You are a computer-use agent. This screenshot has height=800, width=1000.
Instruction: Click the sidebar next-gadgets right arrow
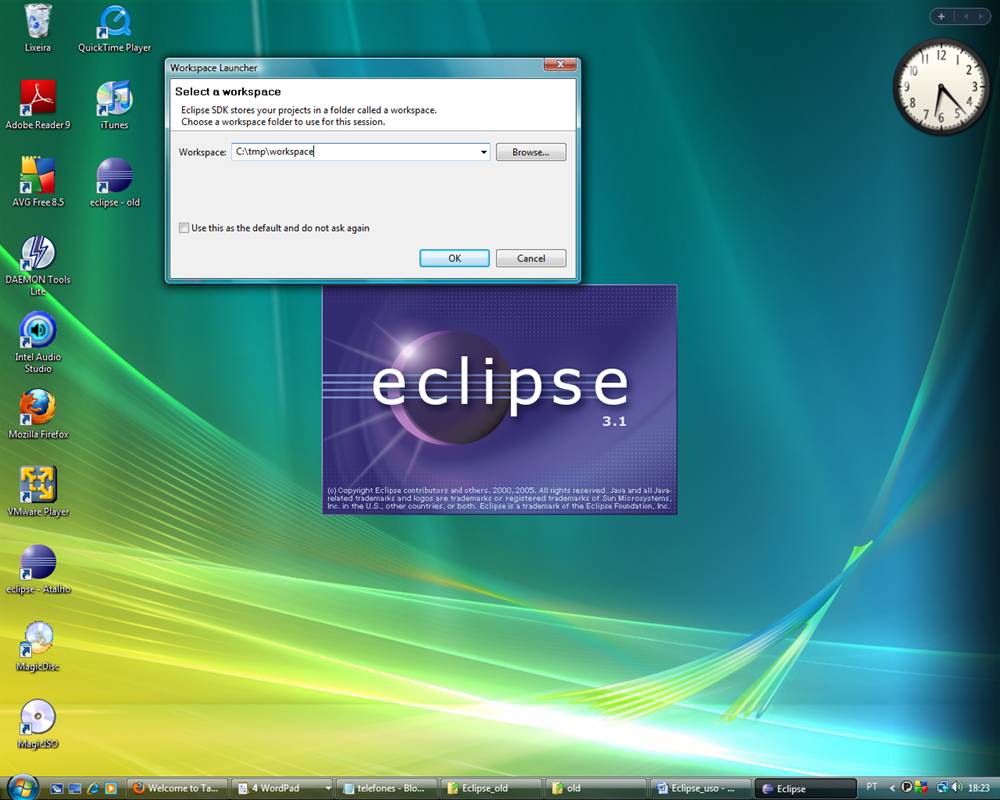[x=980, y=17]
